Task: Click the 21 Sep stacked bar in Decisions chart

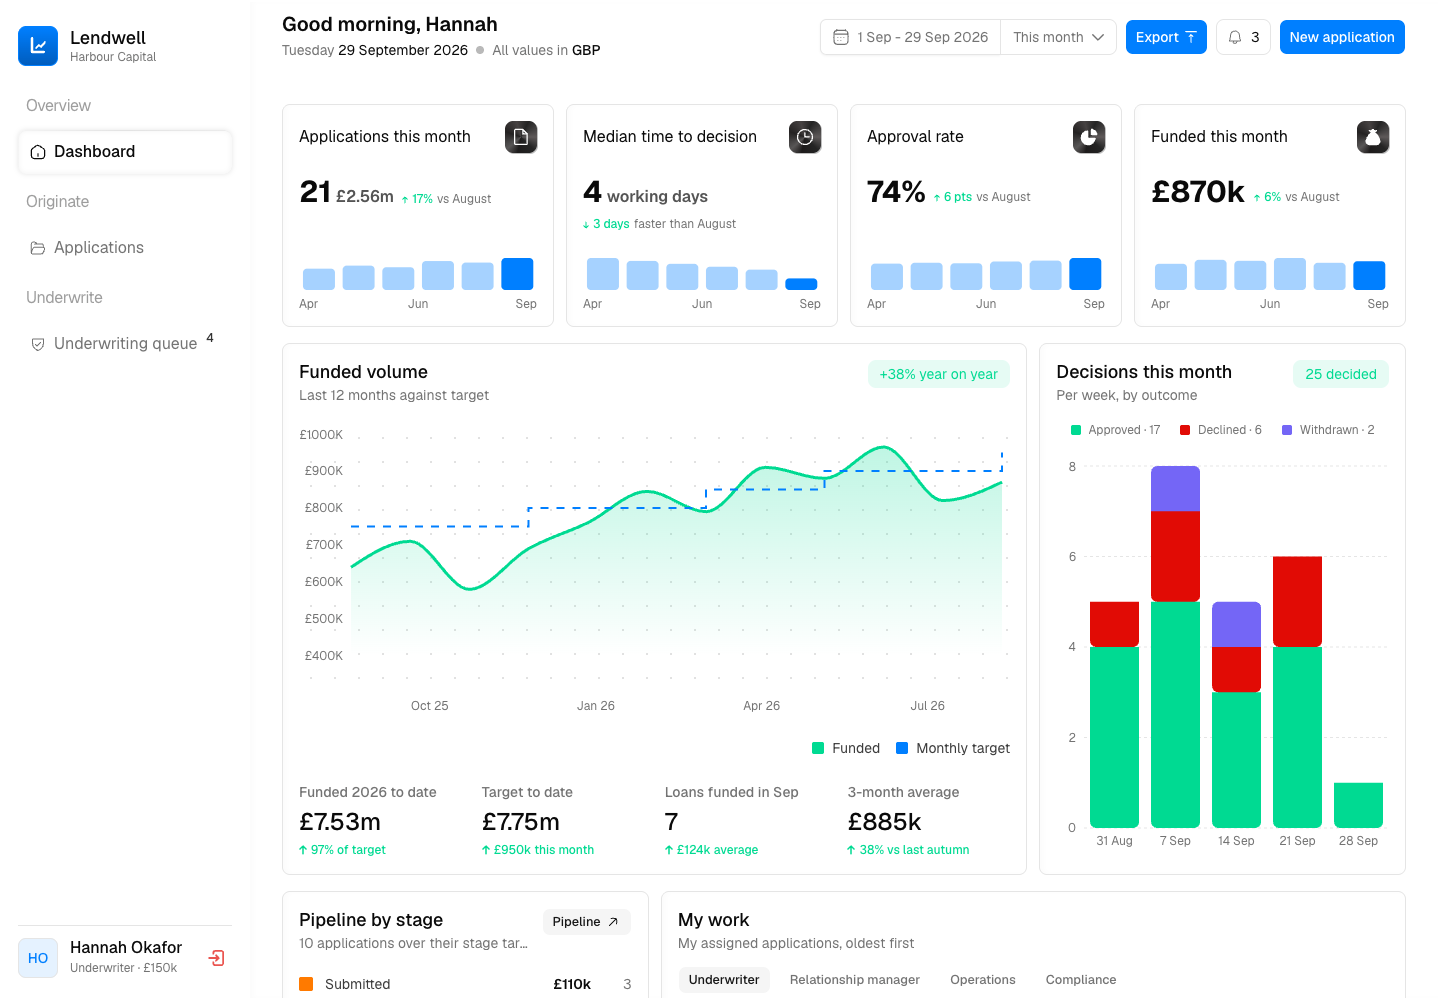Action: click(x=1297, y=692)
